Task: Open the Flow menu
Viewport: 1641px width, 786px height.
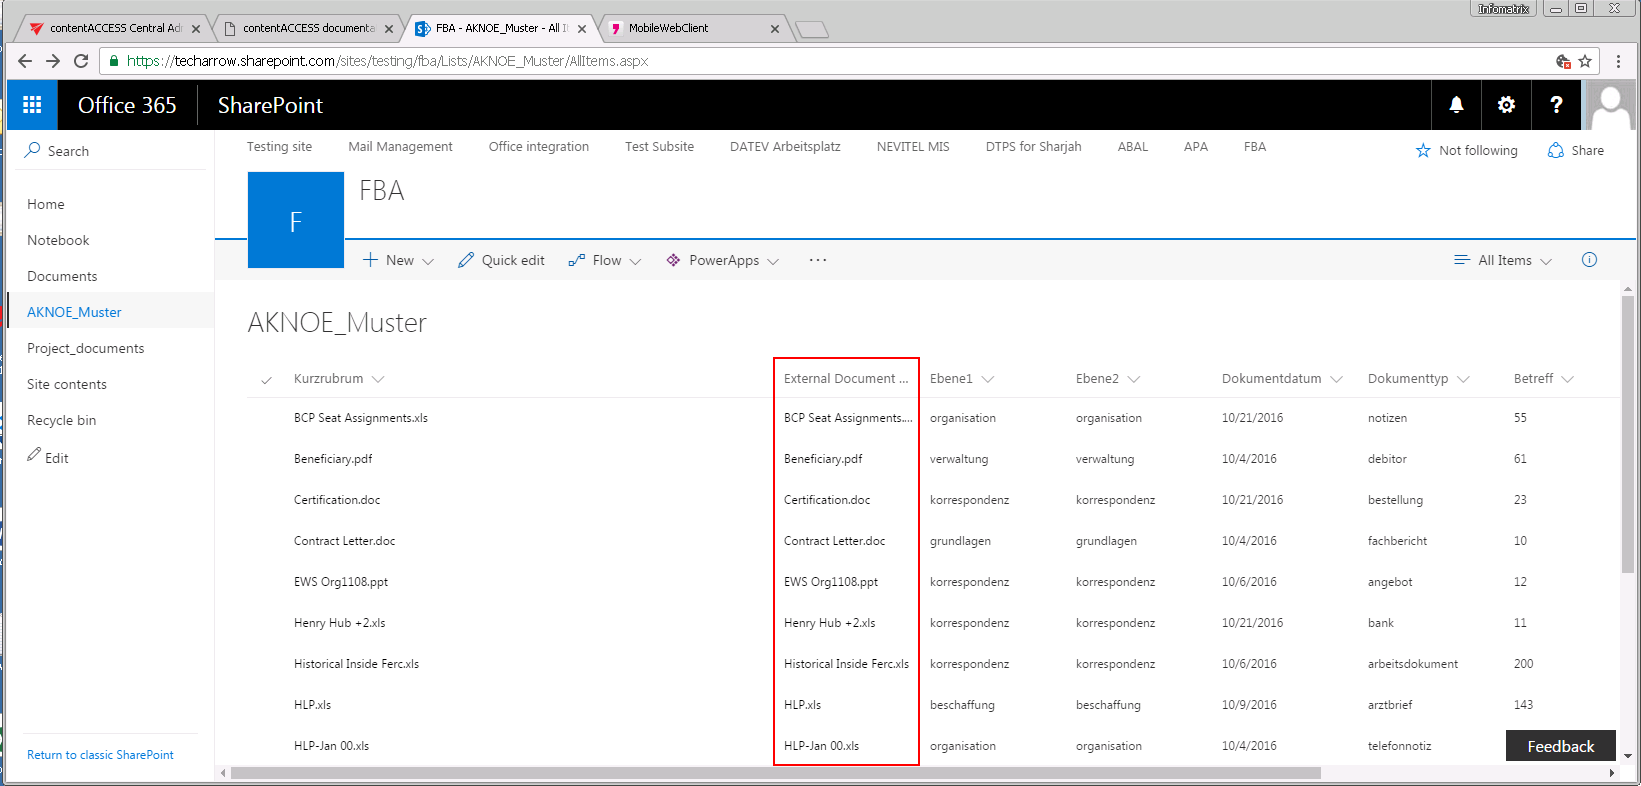Action: [x=605, y=260]
